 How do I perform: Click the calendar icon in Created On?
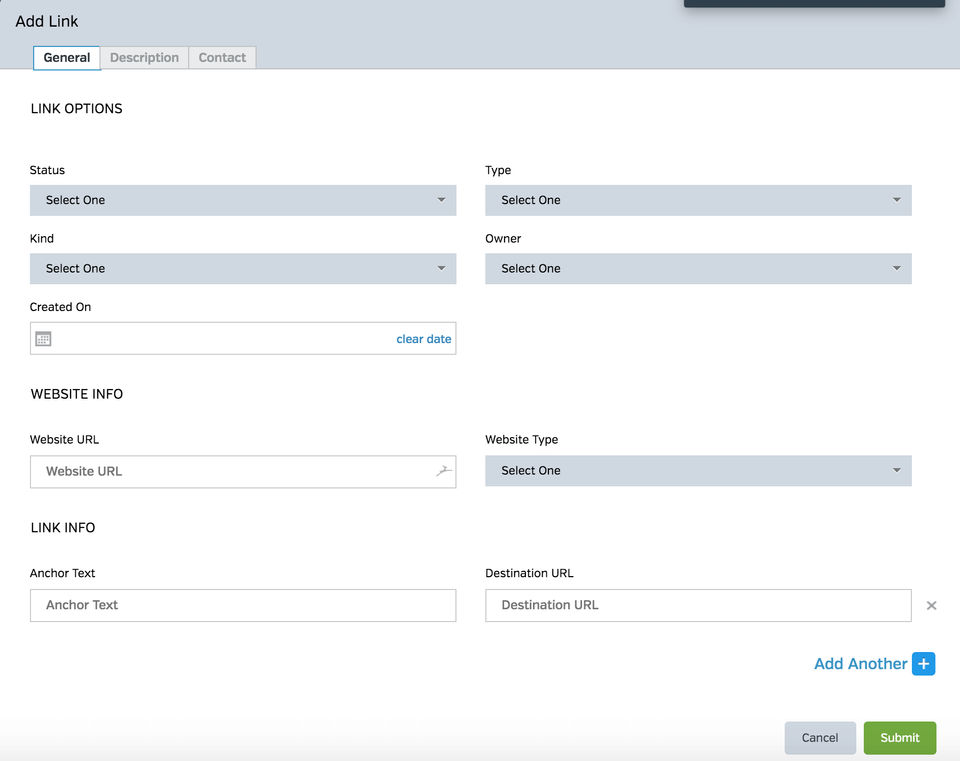coord(43,339)
